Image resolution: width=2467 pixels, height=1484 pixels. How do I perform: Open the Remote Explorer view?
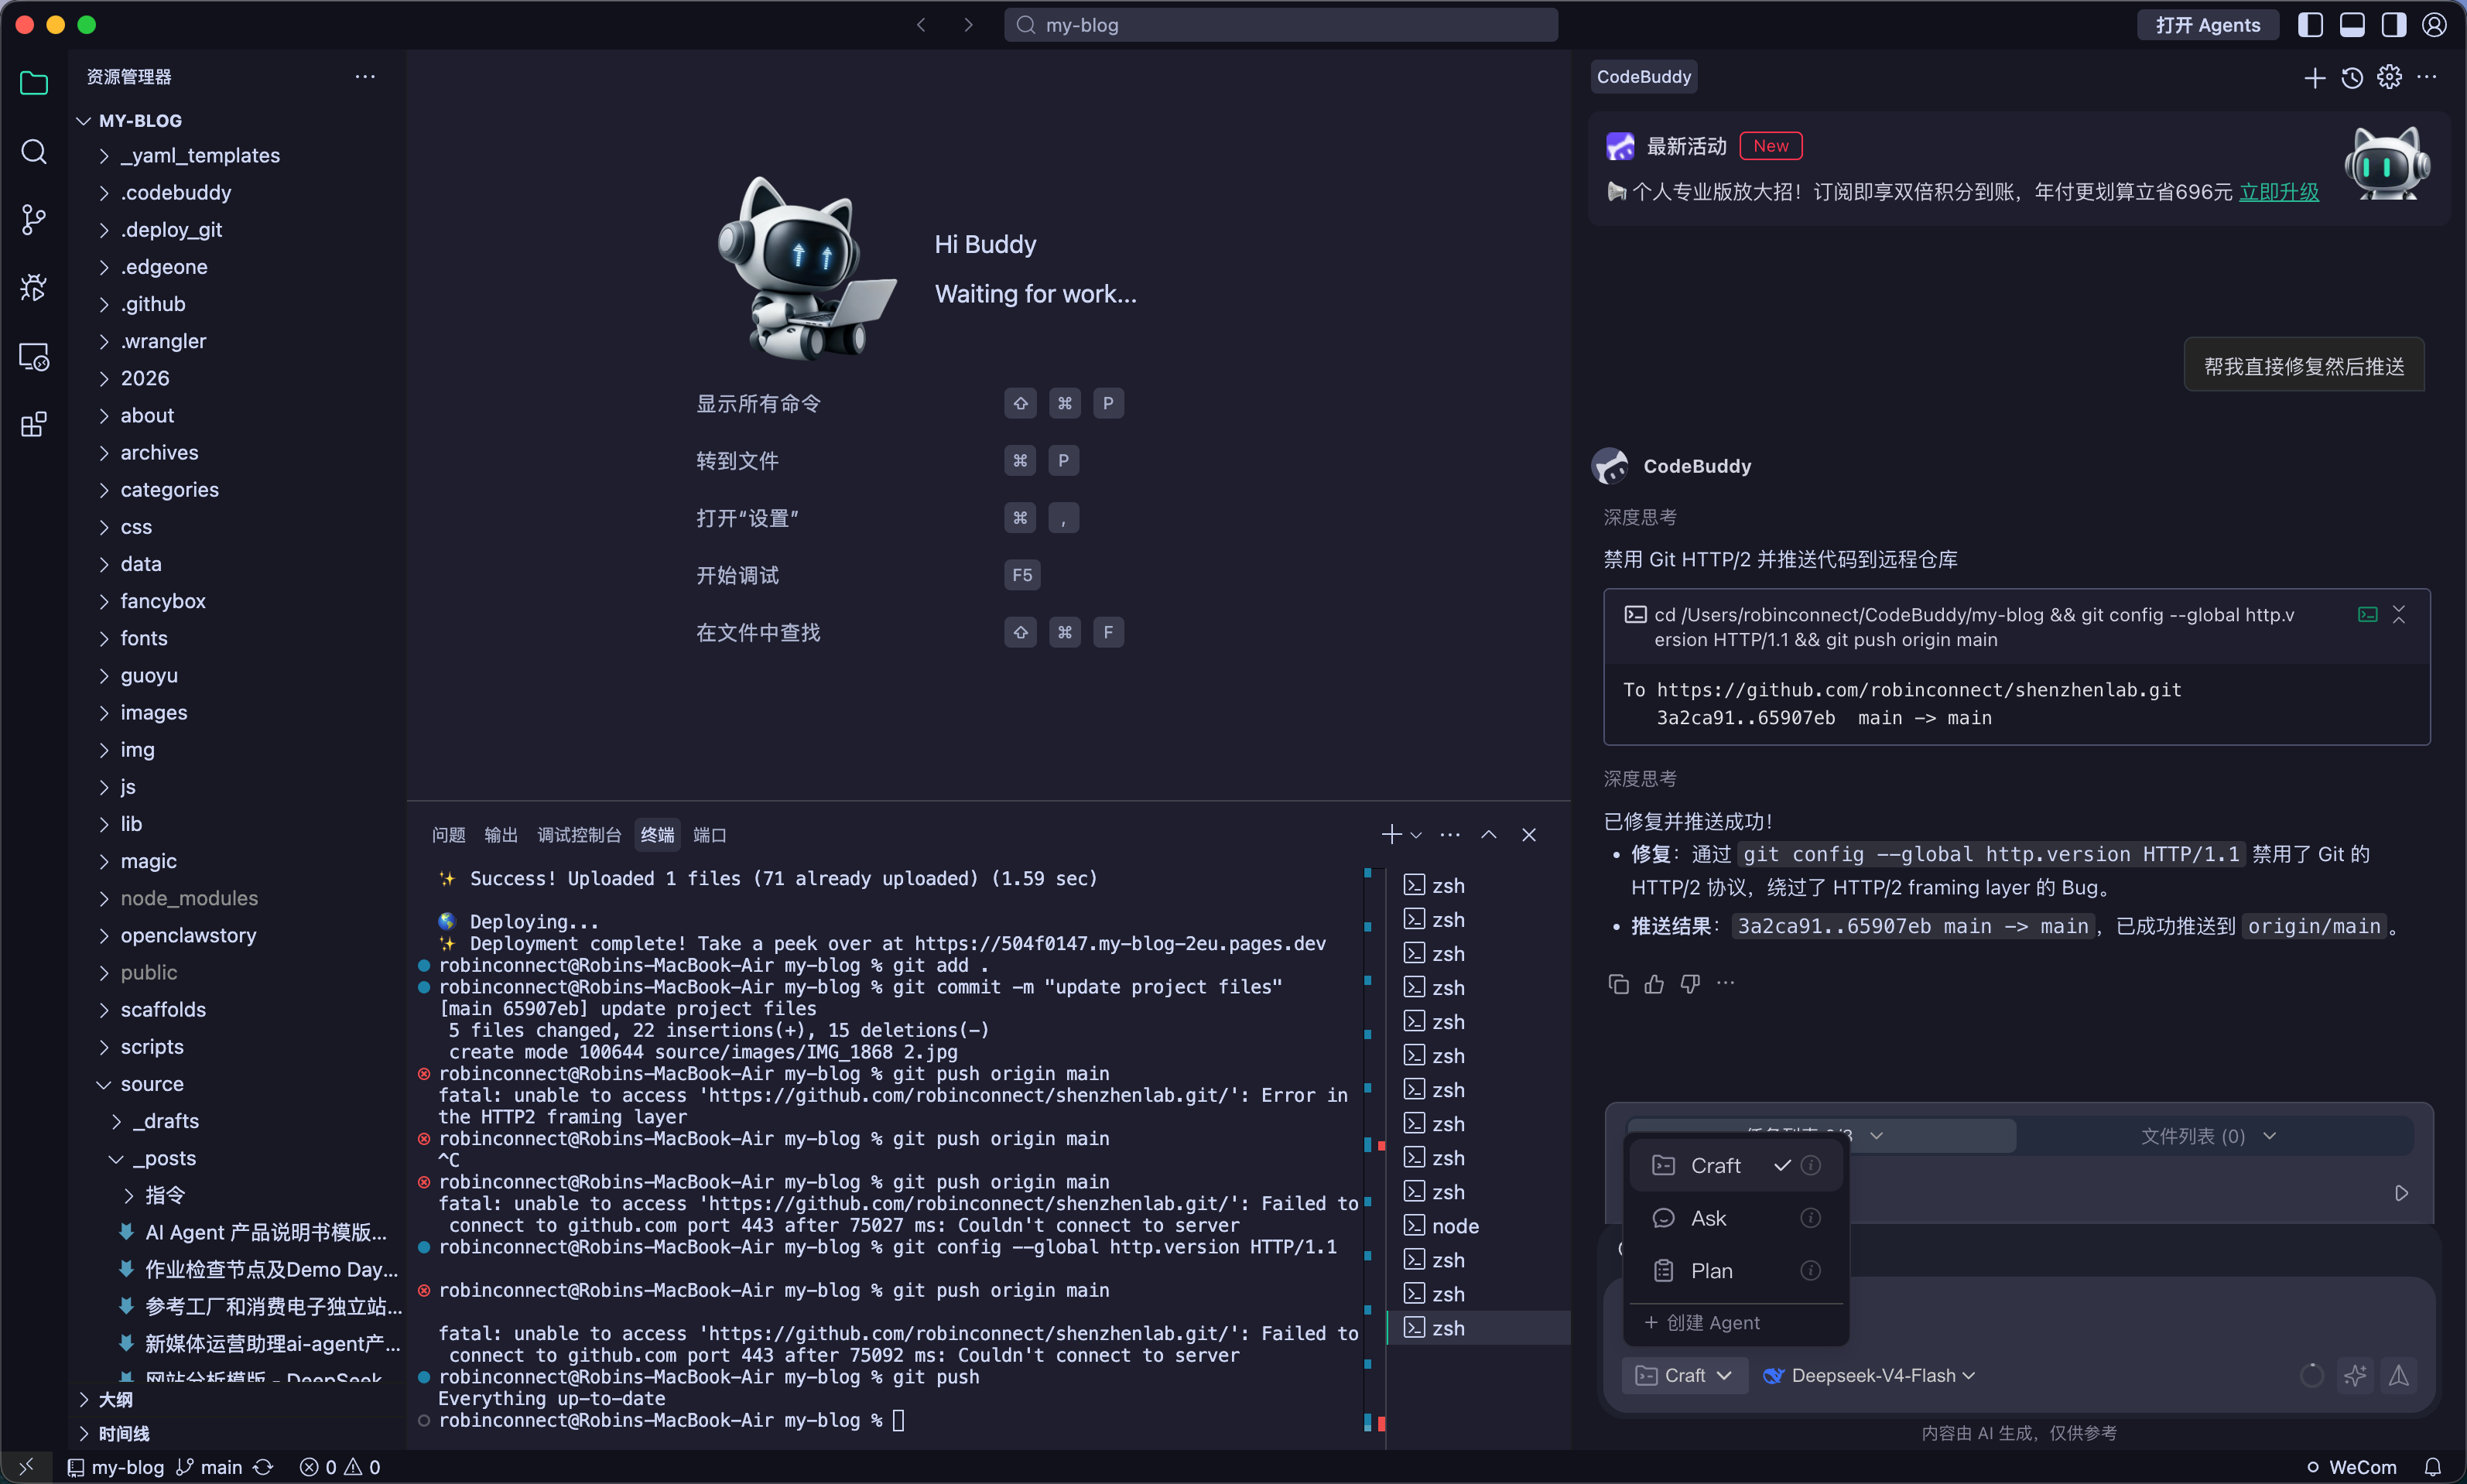[34, 356]
